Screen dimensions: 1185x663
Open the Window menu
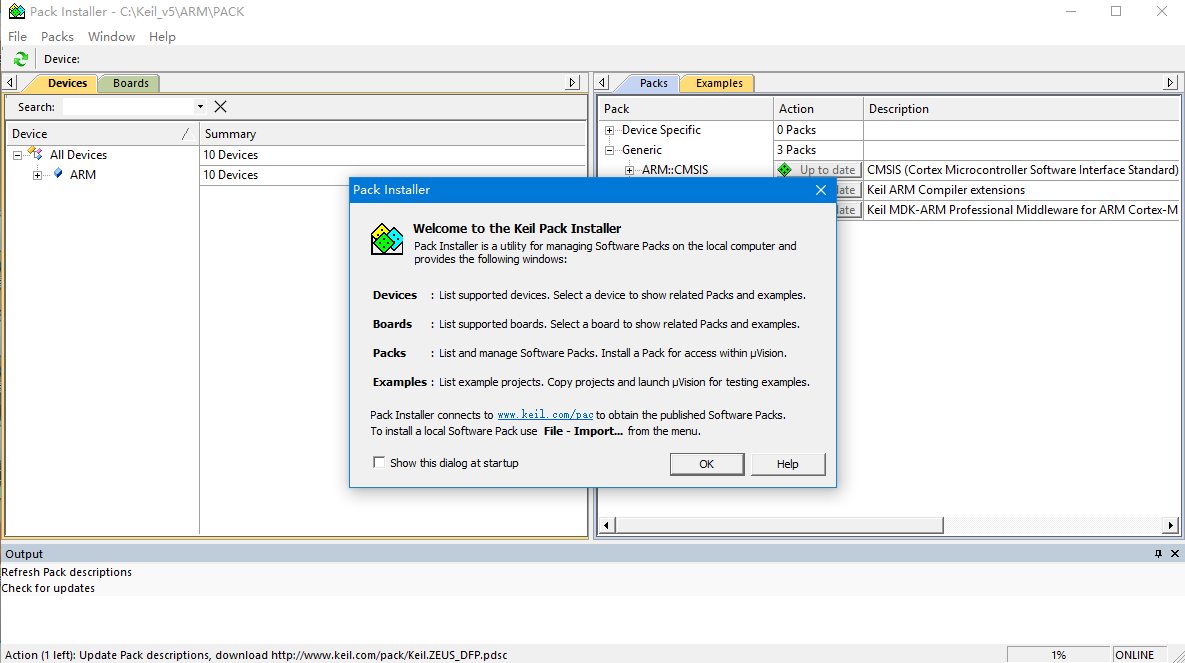click(111, 36)
